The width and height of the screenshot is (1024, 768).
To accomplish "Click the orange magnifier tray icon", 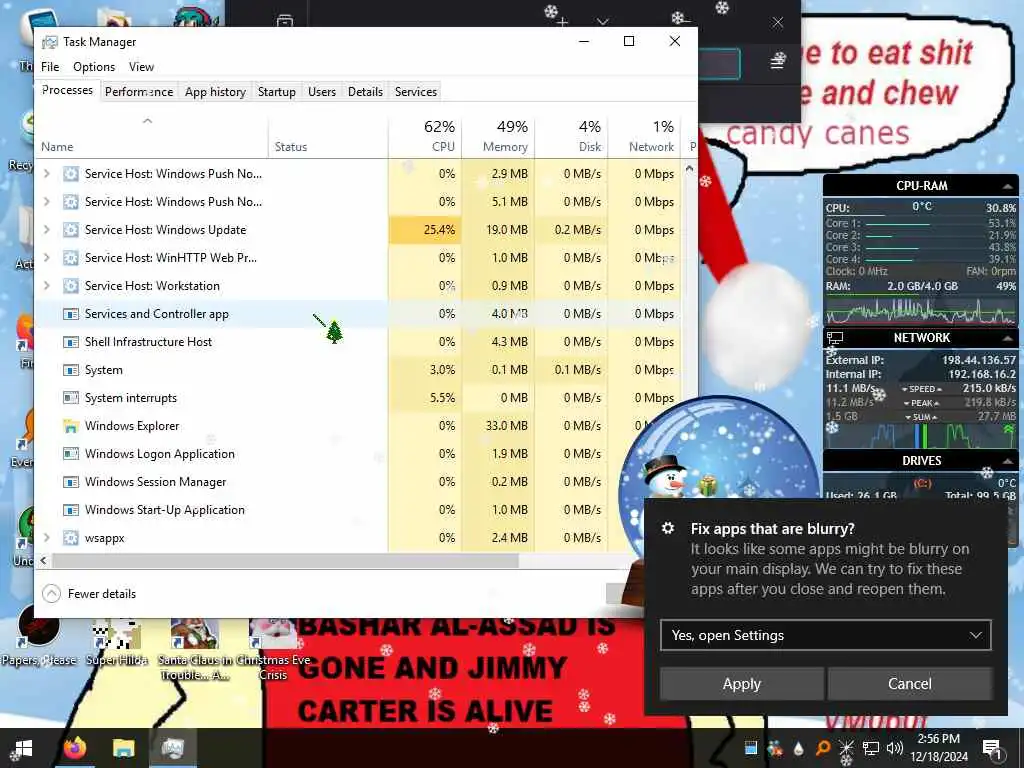I will coord(823,748).
